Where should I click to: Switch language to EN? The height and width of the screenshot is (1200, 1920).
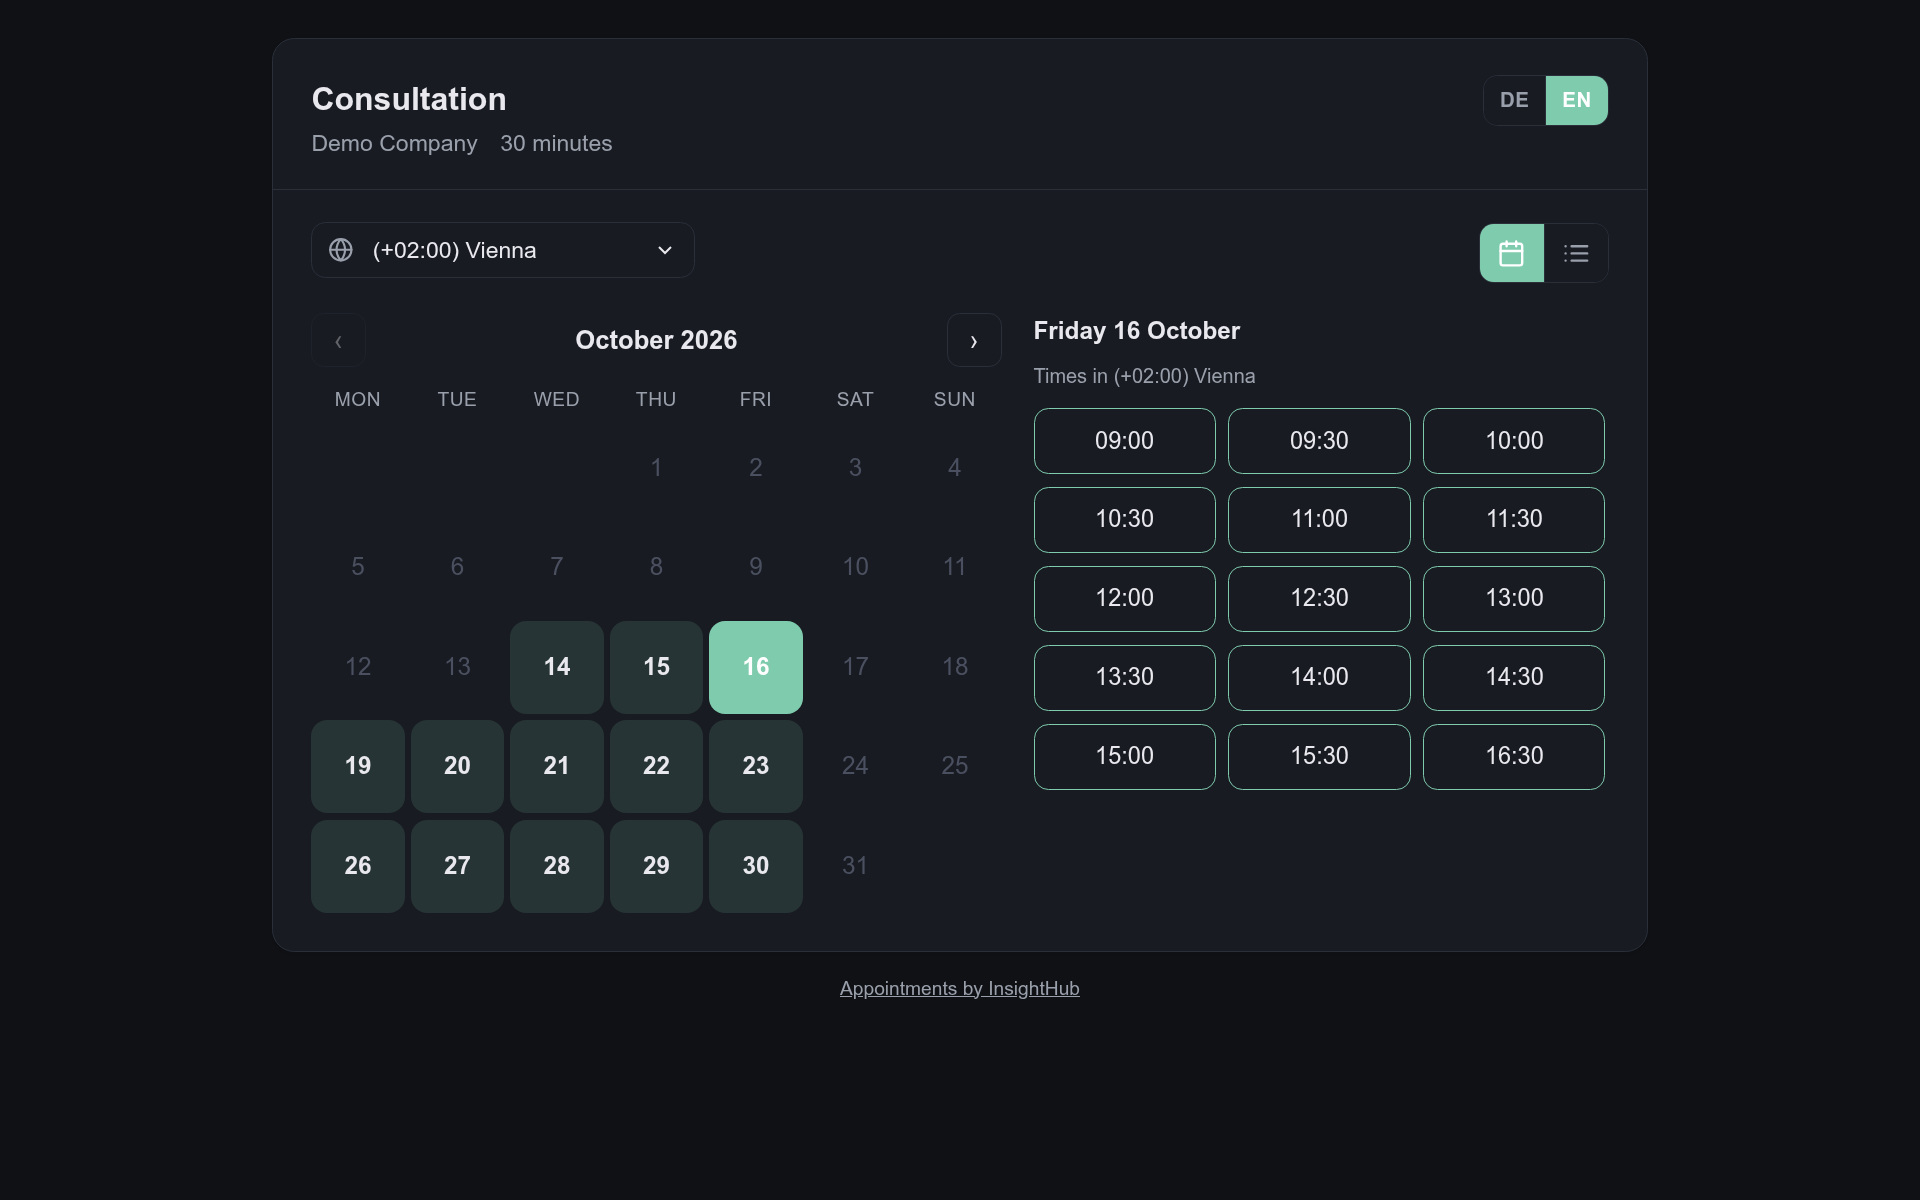[x=1576, y=100]
